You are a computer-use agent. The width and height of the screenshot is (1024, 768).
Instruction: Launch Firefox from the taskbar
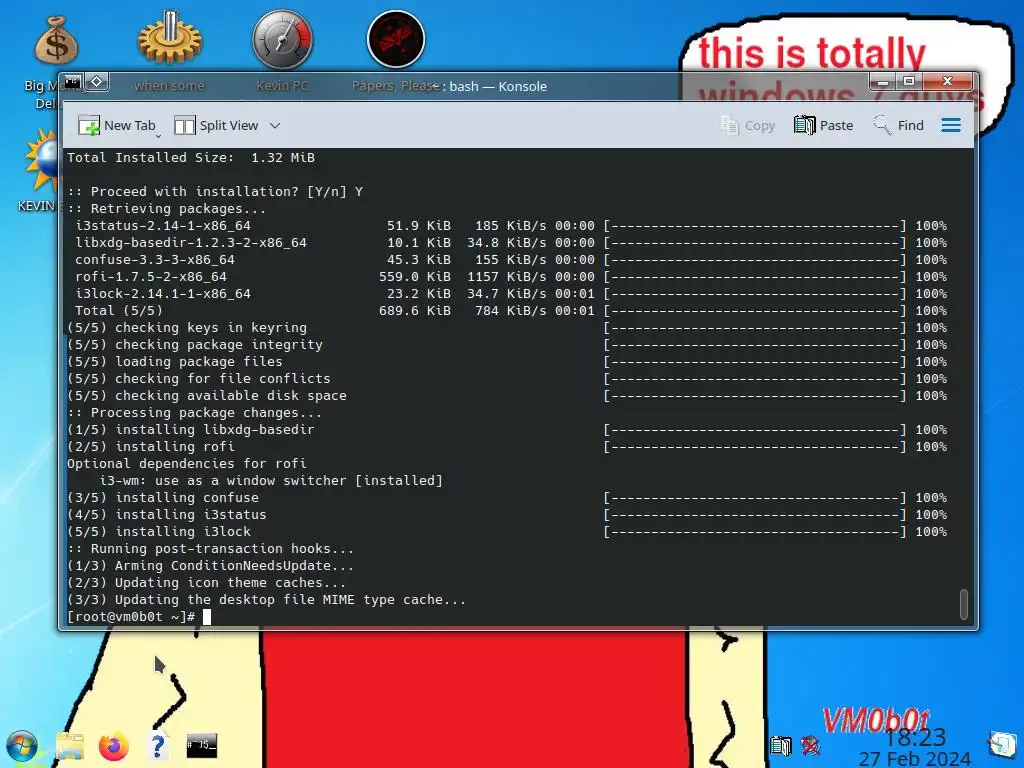(114, 746)
